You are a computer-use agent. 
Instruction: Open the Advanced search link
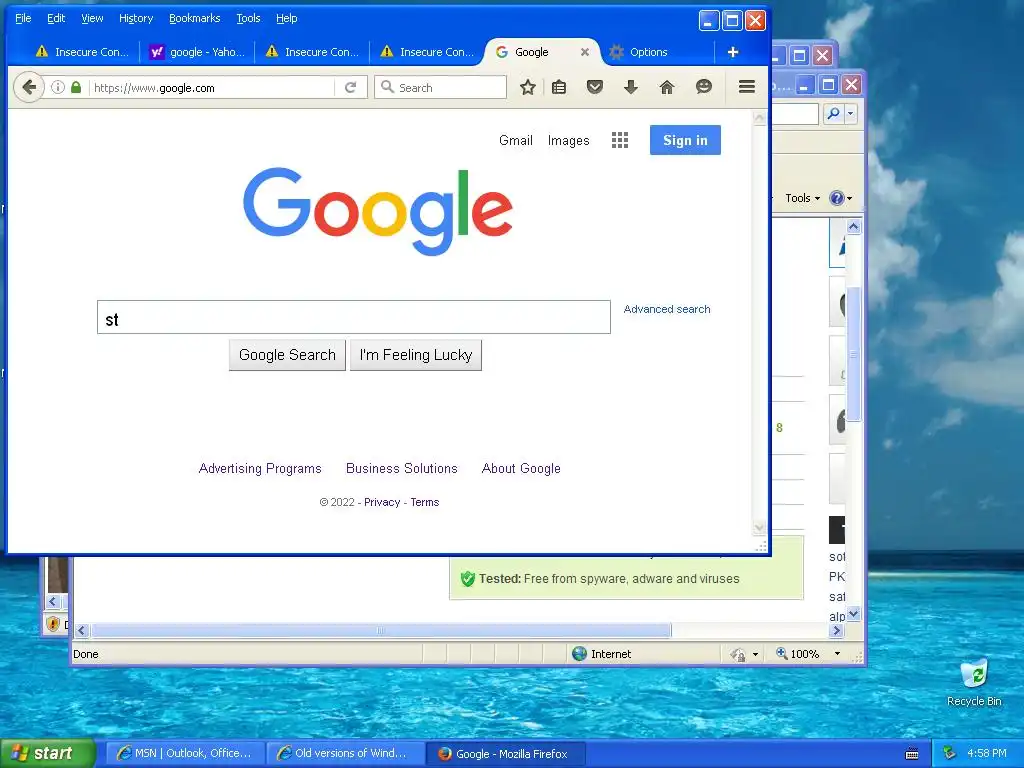pyautogui.click(x=667, y=309)
